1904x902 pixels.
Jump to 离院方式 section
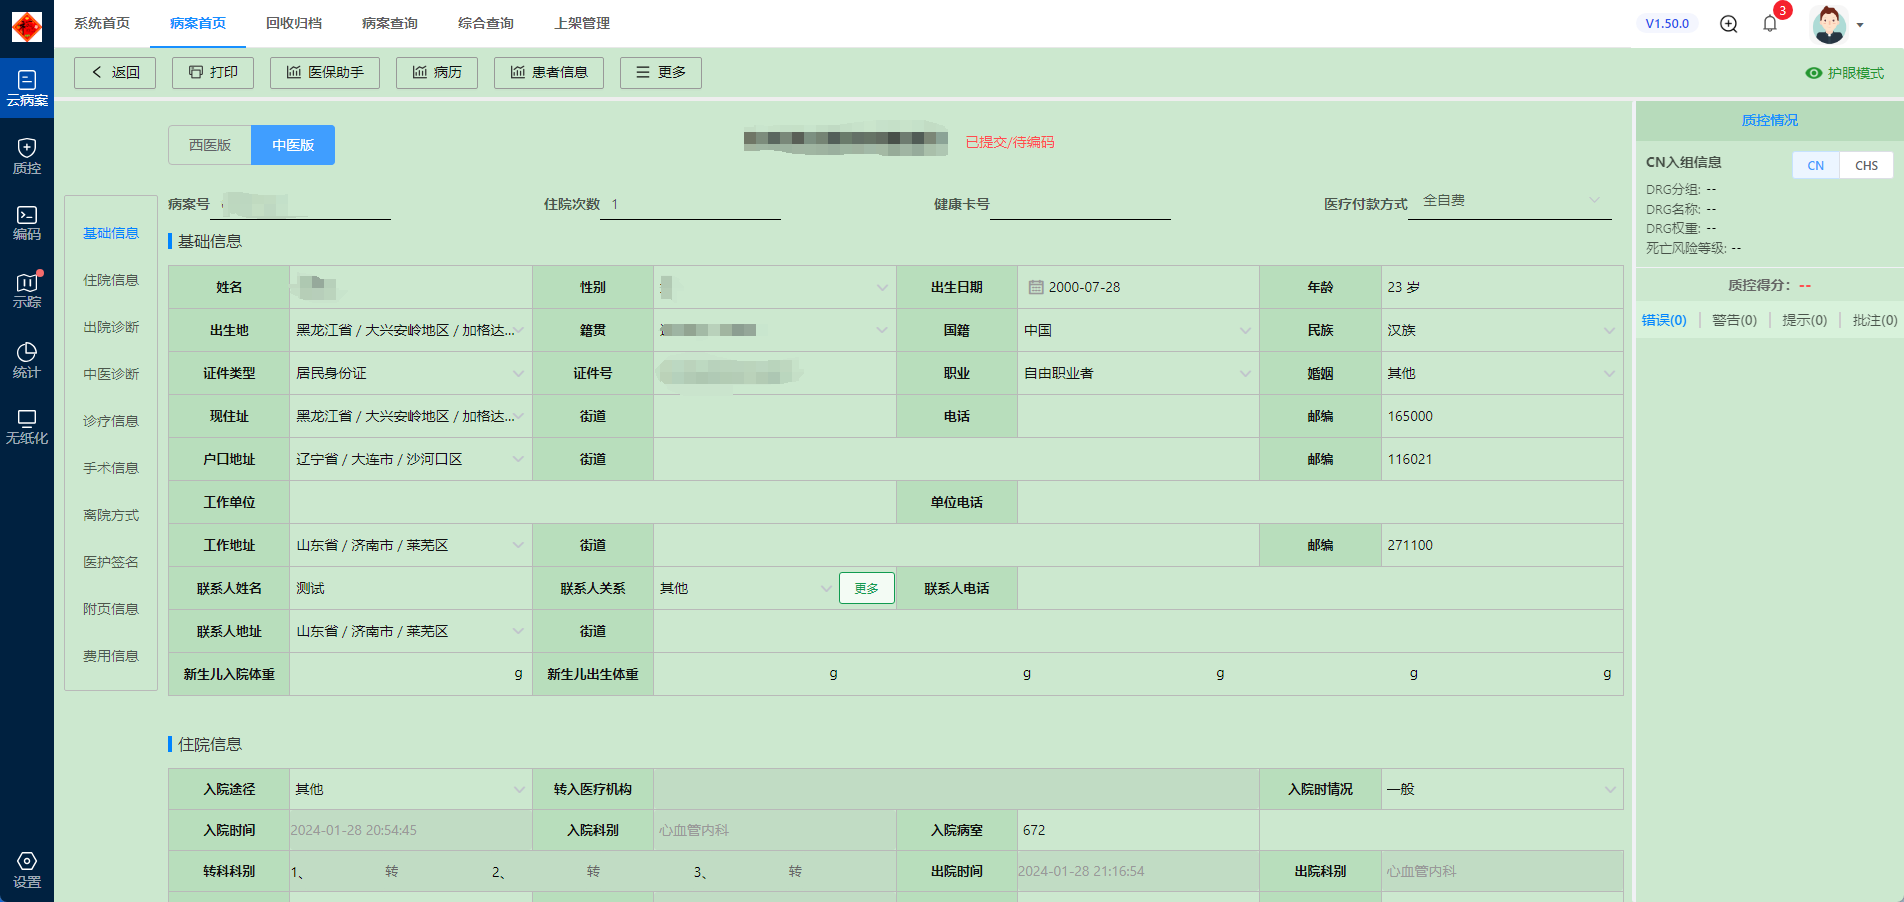[111, 515]
